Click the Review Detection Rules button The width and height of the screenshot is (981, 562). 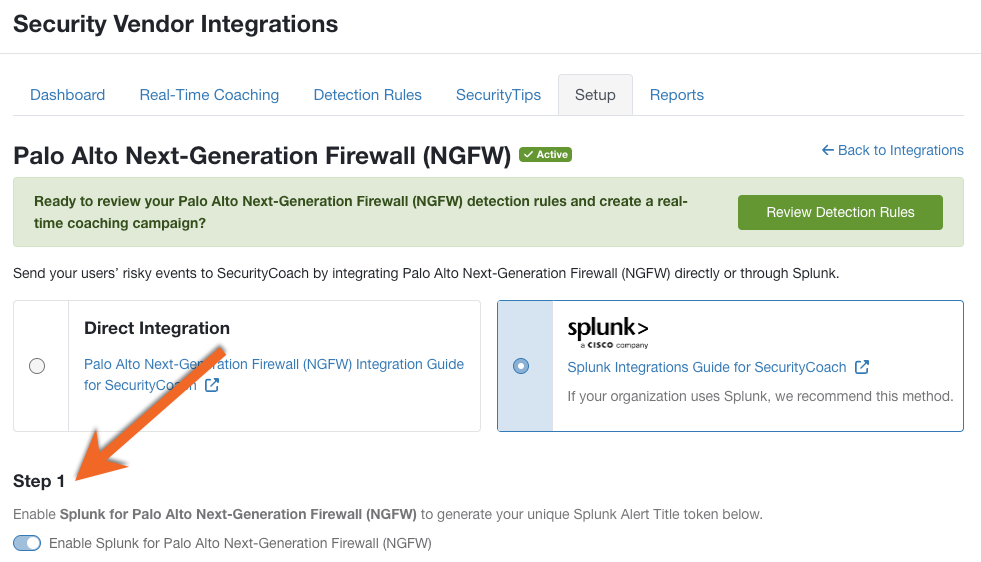point(840,212)
